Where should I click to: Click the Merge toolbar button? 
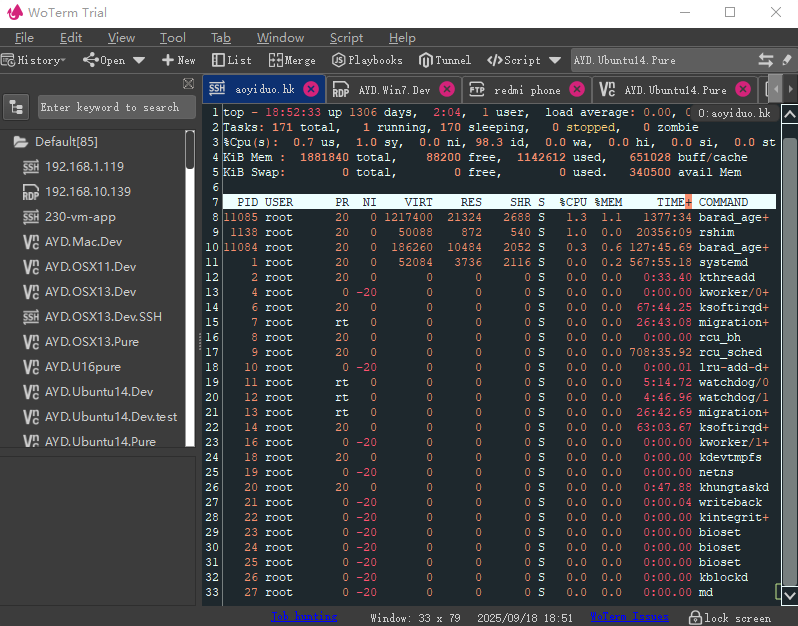292,60
